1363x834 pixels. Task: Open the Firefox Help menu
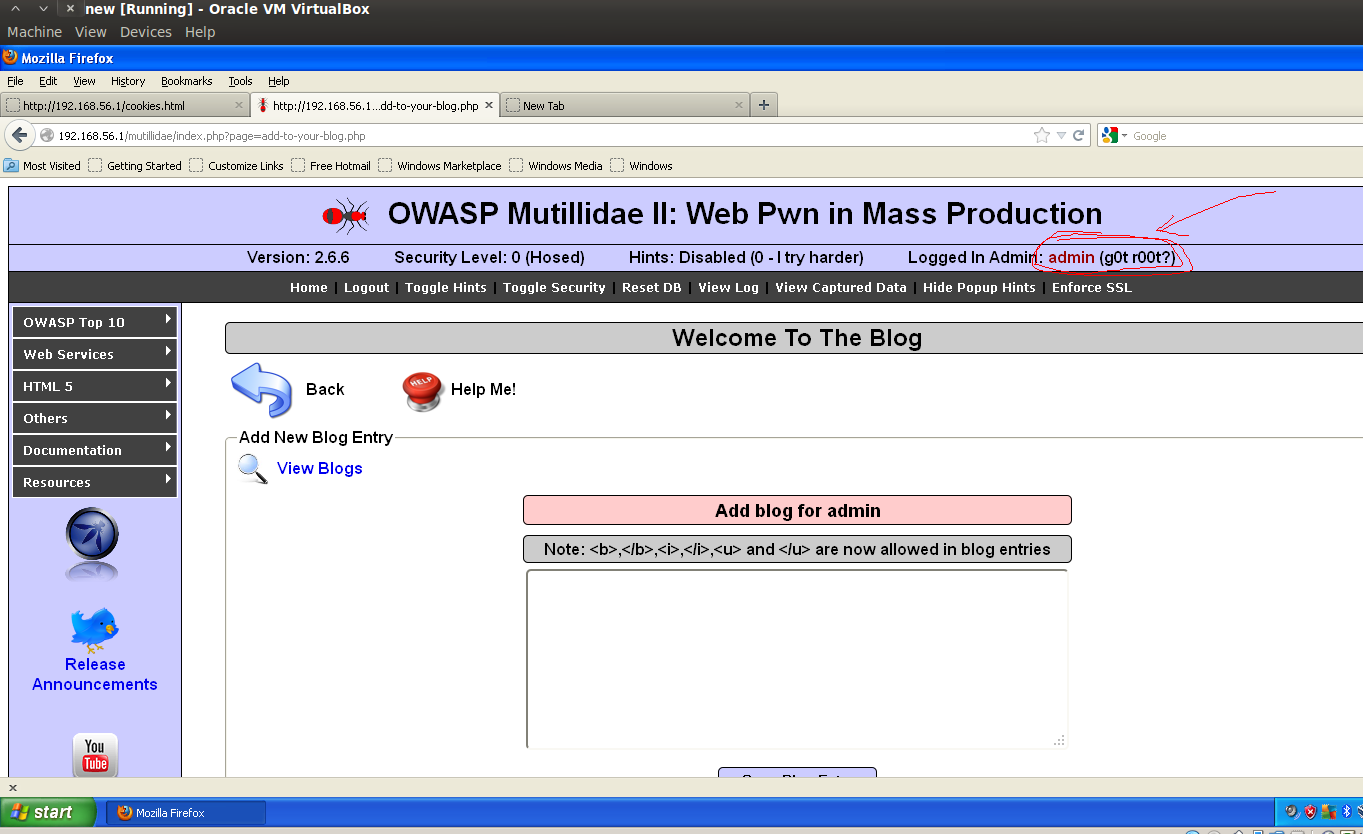click(279, 81)
